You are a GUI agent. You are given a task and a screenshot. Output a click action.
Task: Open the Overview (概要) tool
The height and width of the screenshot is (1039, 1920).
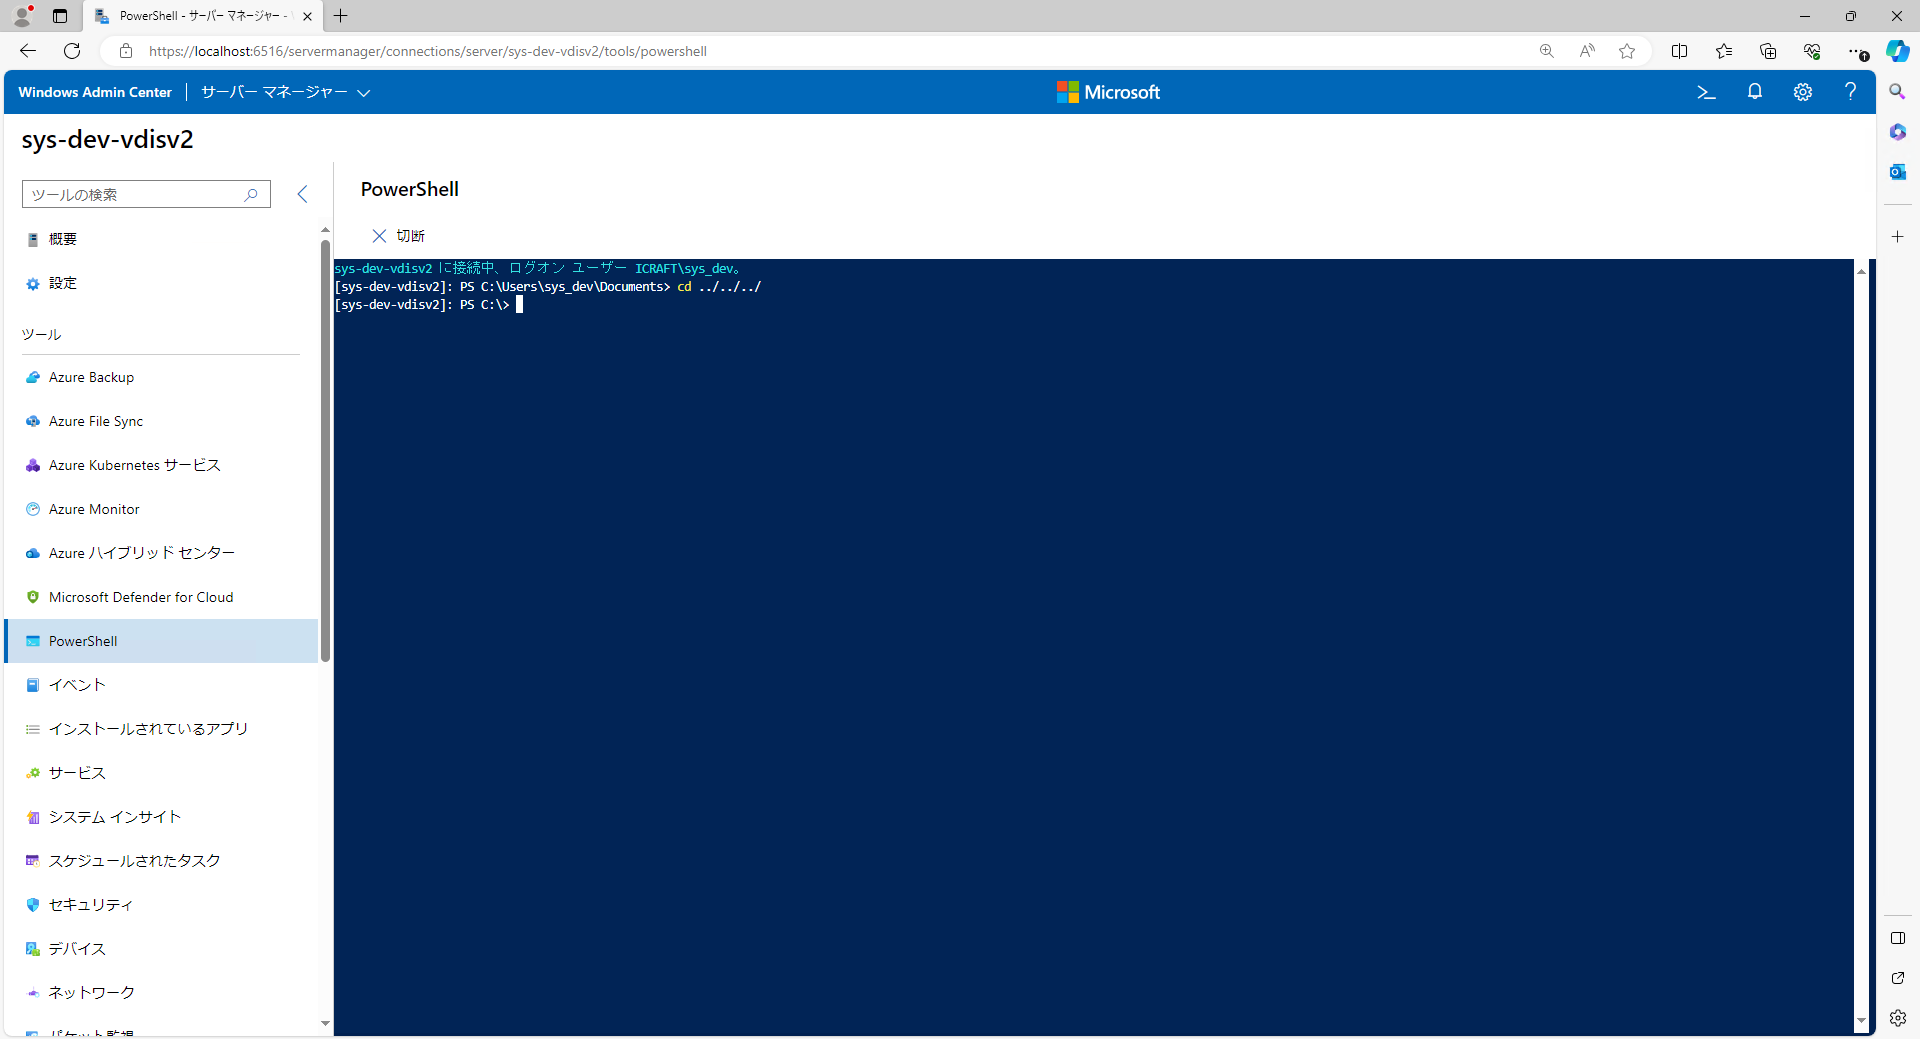160,239
